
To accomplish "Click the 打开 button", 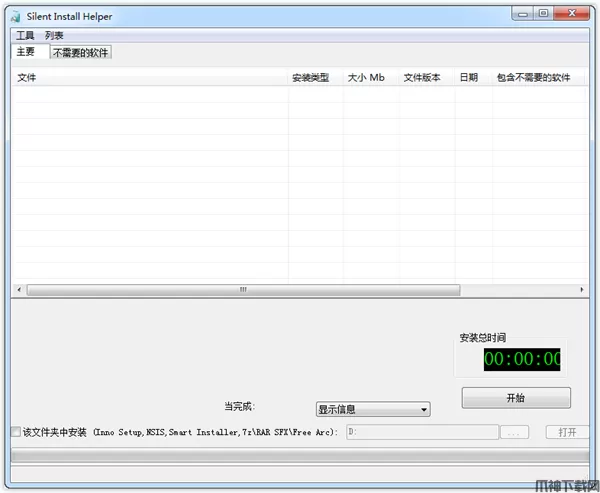I will [567, 433].
